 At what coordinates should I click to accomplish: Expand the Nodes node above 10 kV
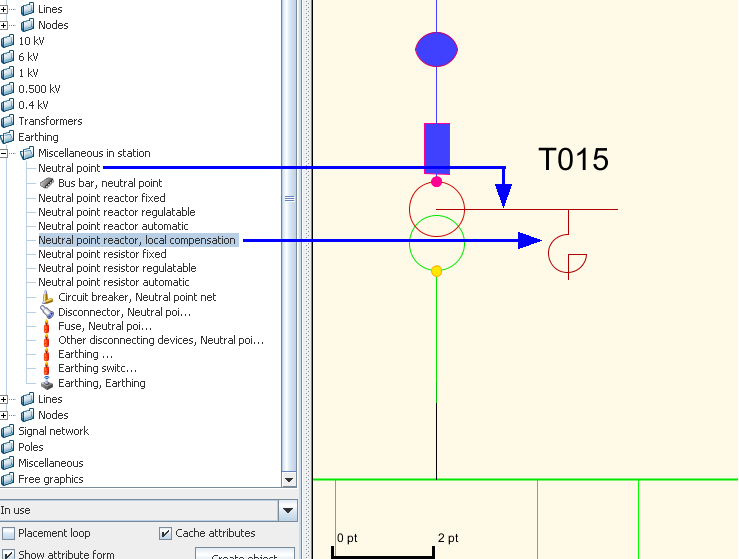4,25
